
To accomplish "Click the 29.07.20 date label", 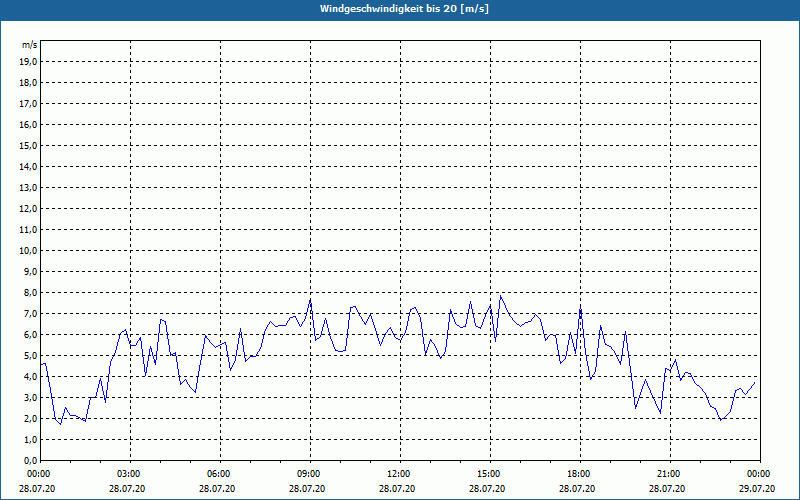I will [757, 488].
